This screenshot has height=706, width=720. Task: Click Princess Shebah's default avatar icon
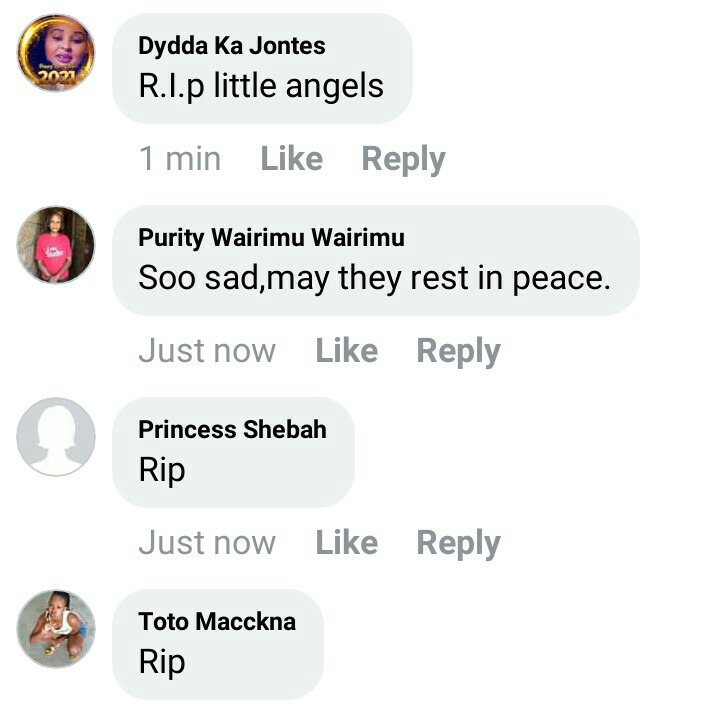coord(56,437)
